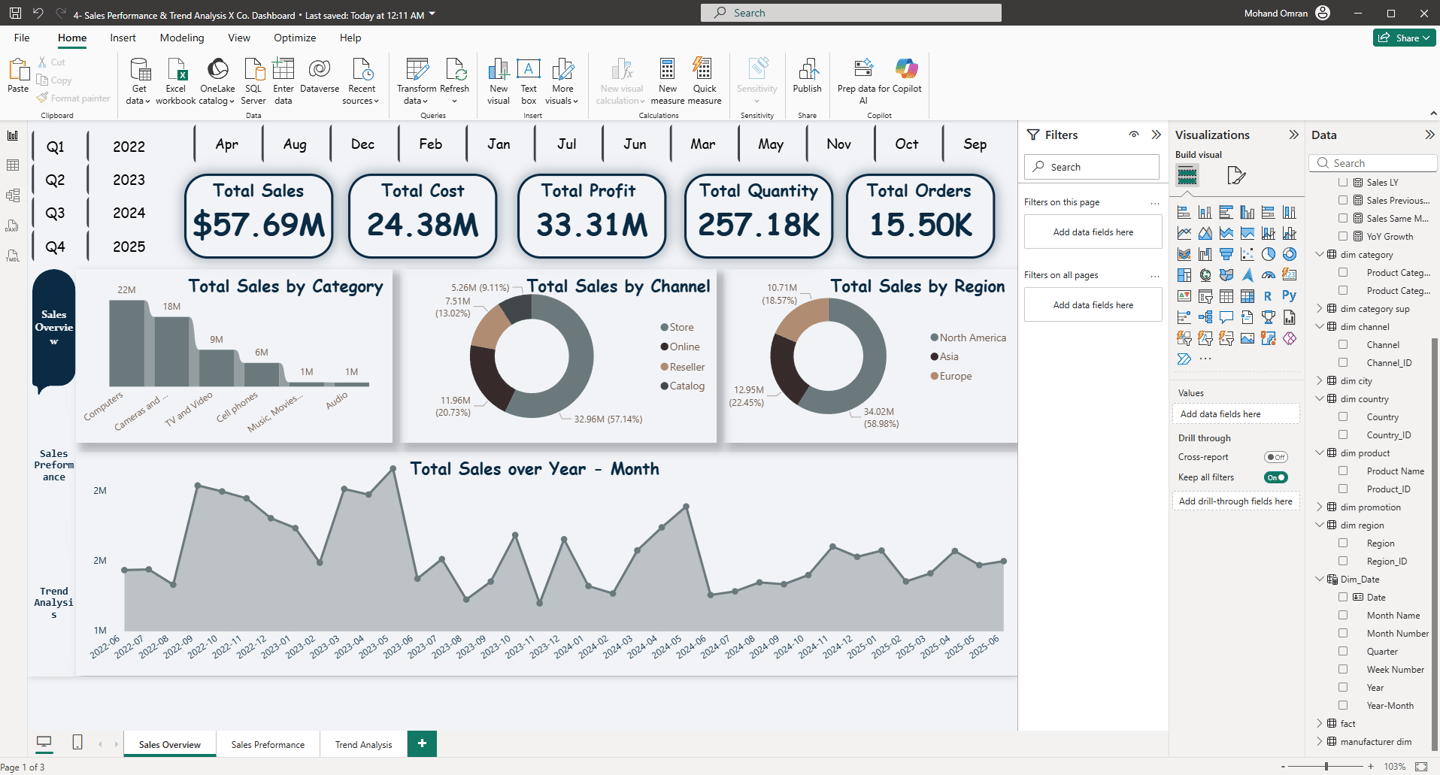The height and width of the screenshot is (775, 1440).
Task: Open the Transform data dropdown
Action: (x=417, y=95)
